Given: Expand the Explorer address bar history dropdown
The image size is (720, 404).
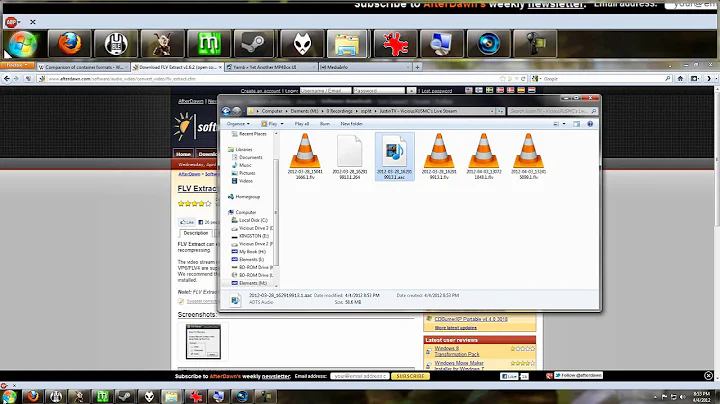Looking at the screenshot, I should [492, 111].
